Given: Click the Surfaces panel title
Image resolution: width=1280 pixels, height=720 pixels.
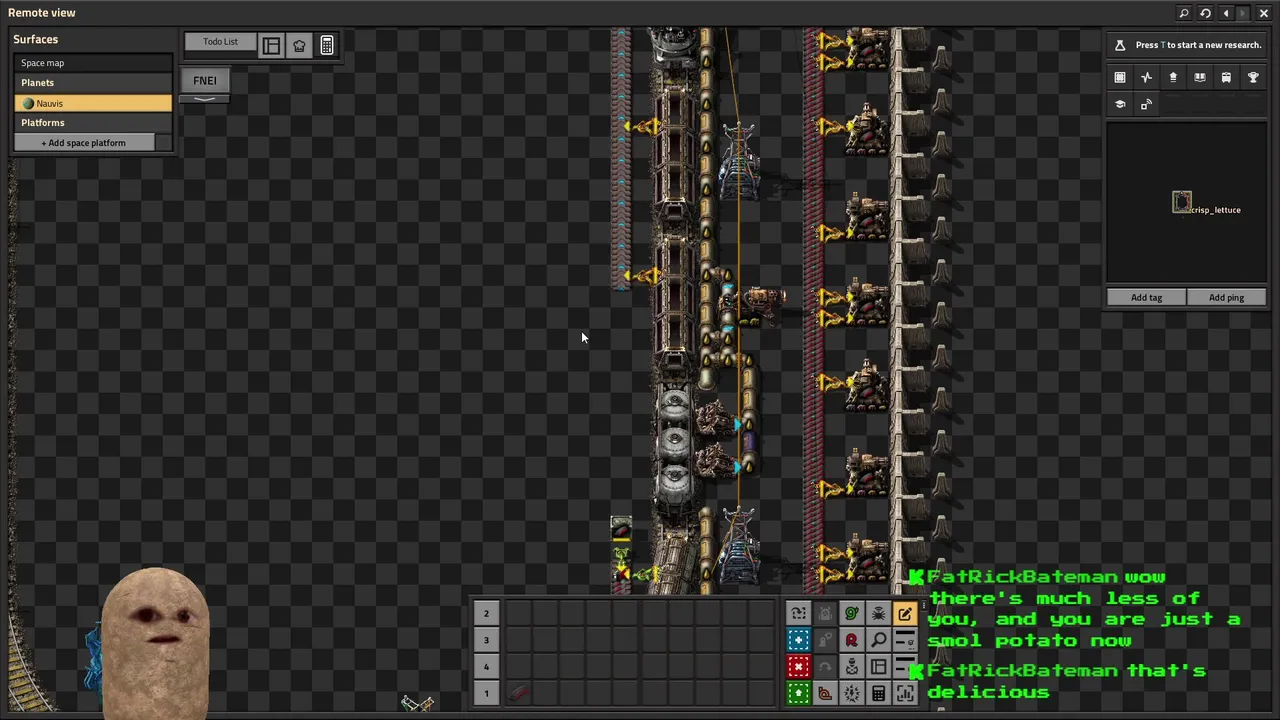Looking at the screenshot, I should [x=36, y=39].
